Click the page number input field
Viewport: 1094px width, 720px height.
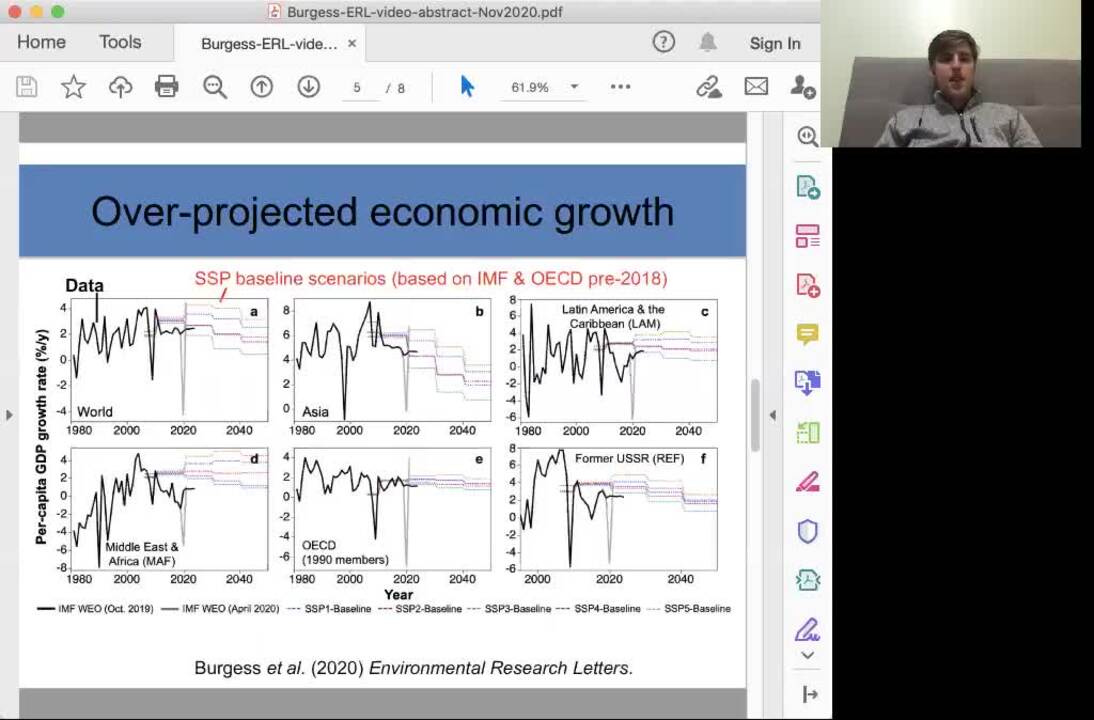coord(357,88)
